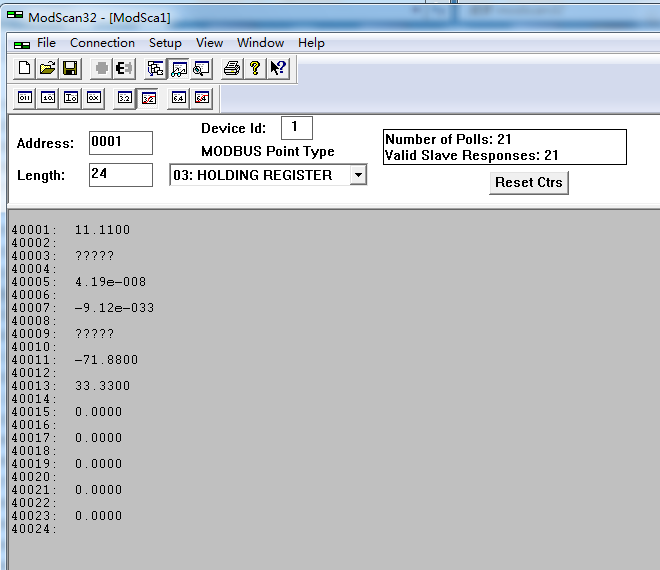Open the Setup menu
Viewport: 660px width, 570px height.
point(165,43)
